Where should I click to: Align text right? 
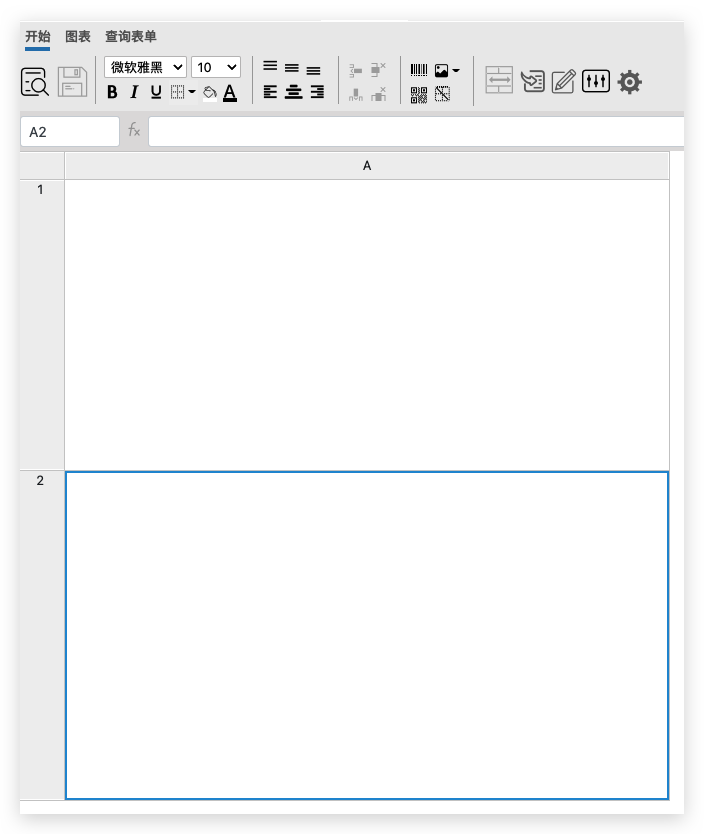coord(317,92)
